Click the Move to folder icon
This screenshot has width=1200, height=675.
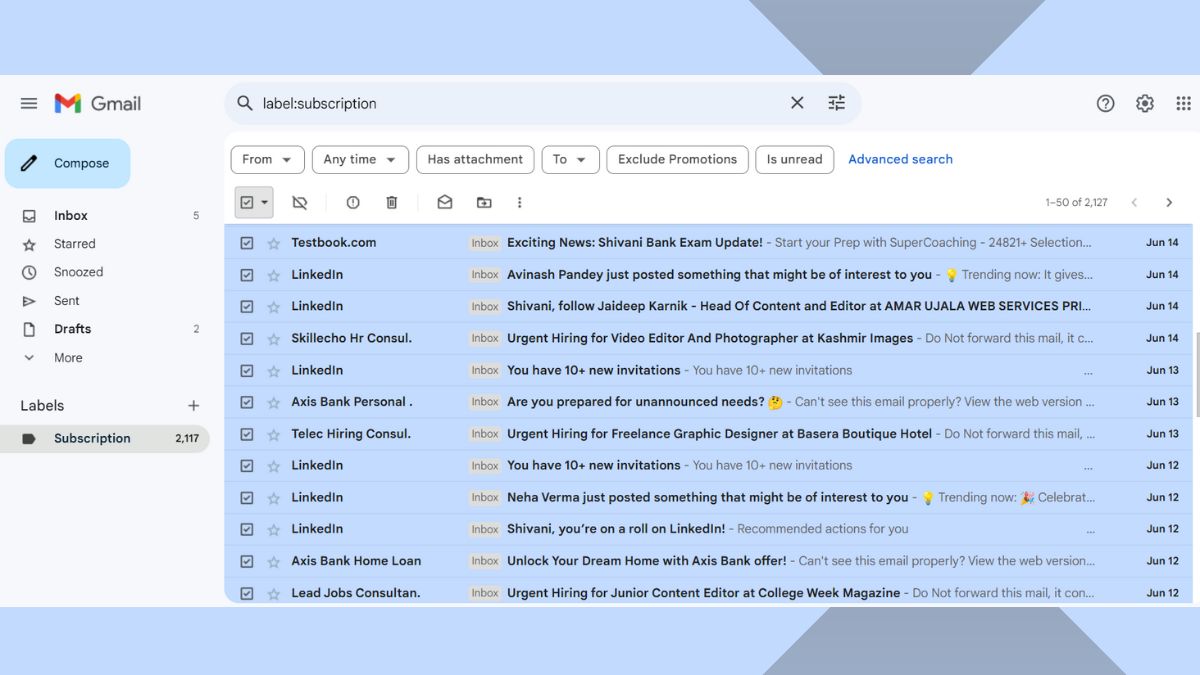point(484,202)
